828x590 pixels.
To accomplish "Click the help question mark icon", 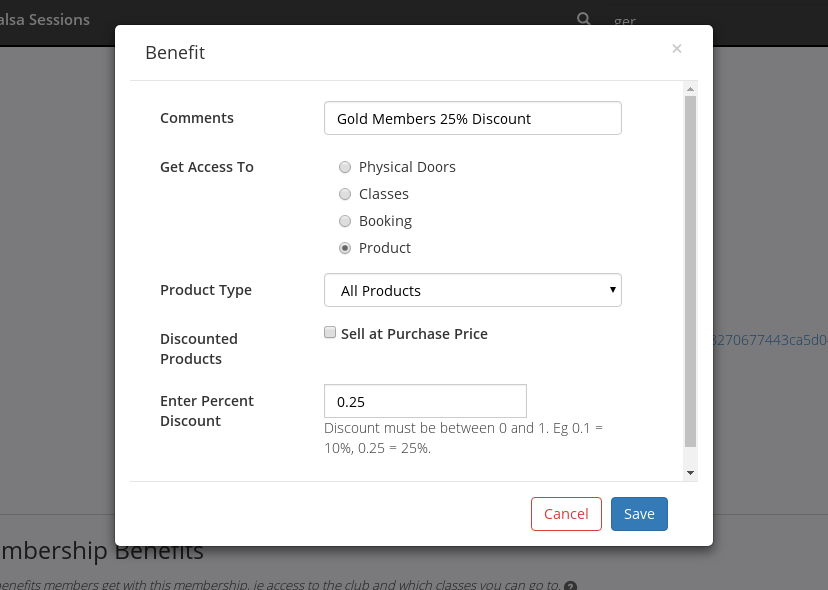I will click(x=570, y=585).
